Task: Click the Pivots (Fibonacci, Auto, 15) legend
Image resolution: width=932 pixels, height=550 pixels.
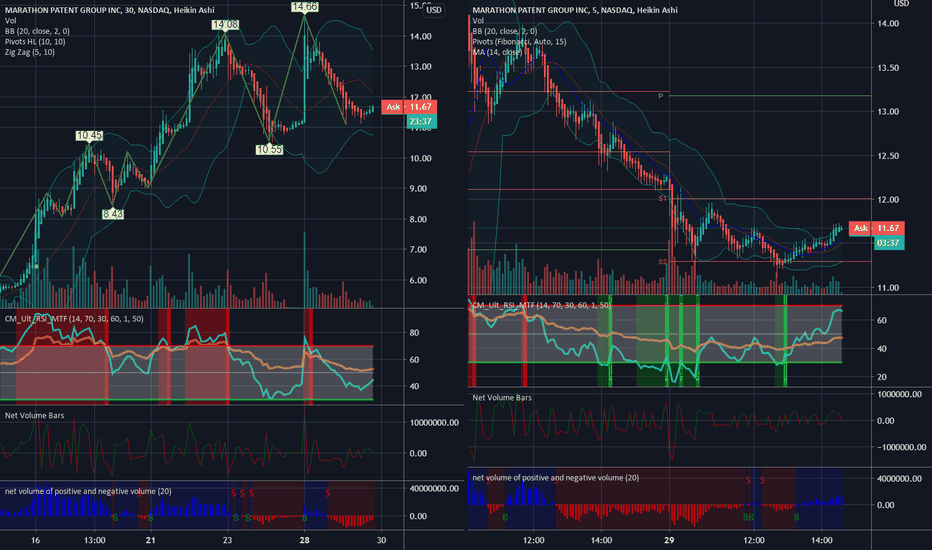Action: [x=519, y=42]
